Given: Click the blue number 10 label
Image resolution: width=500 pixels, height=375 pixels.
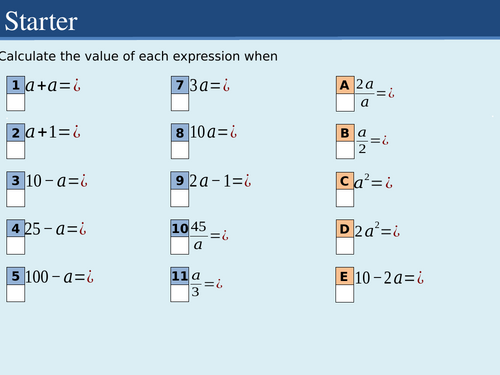Looking at the screenshot, I should click(x=180, y=228).
